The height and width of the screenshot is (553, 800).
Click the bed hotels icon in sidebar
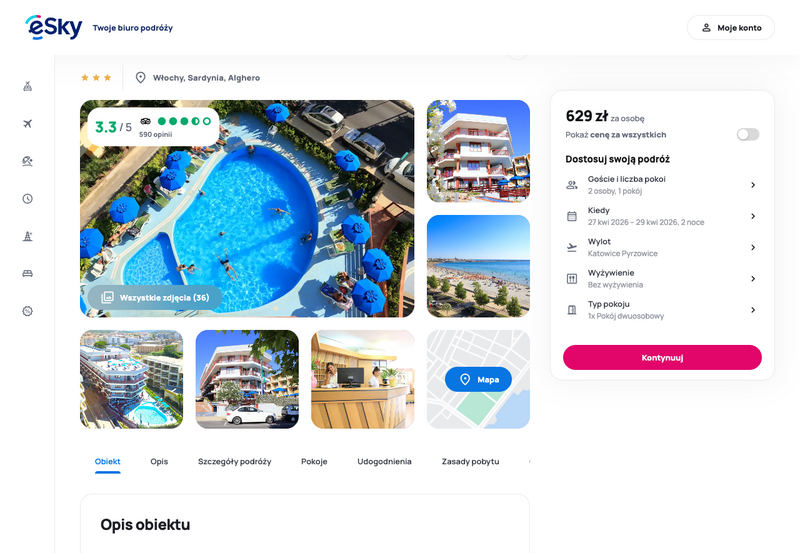[28, 273]
